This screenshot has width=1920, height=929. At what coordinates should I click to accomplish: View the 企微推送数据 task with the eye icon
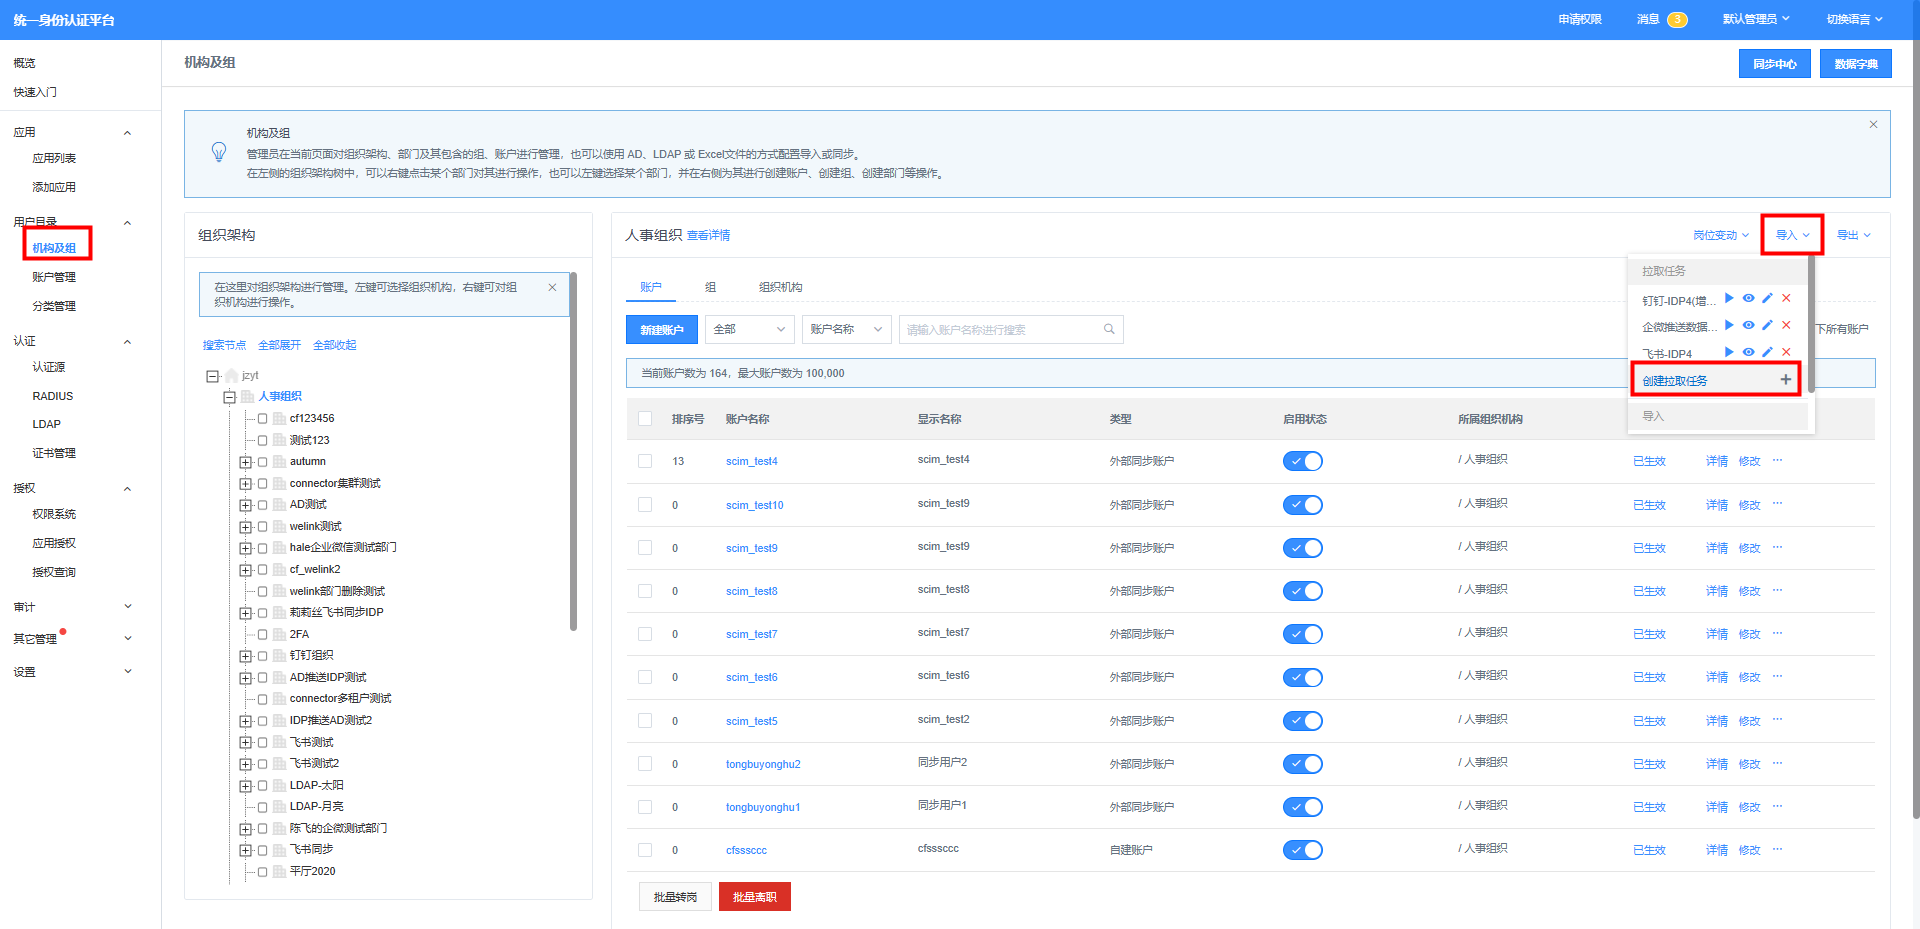[x=1748, y=325]
